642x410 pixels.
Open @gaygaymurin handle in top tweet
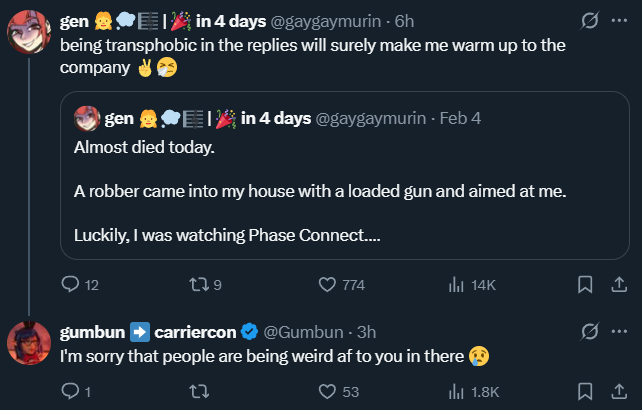tap(326, 21)
